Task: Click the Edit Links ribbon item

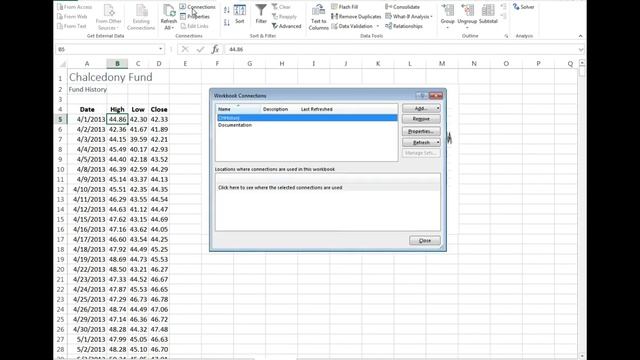Action: coord(194,26)
